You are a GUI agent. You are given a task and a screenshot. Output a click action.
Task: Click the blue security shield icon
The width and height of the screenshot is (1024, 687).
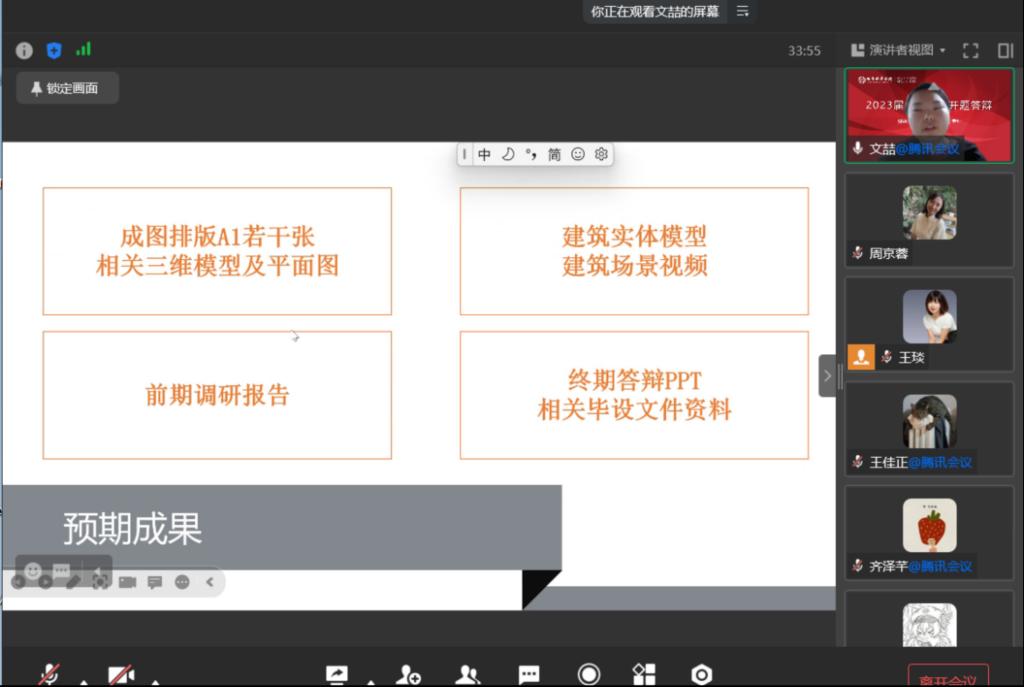(x=54, y=50)
